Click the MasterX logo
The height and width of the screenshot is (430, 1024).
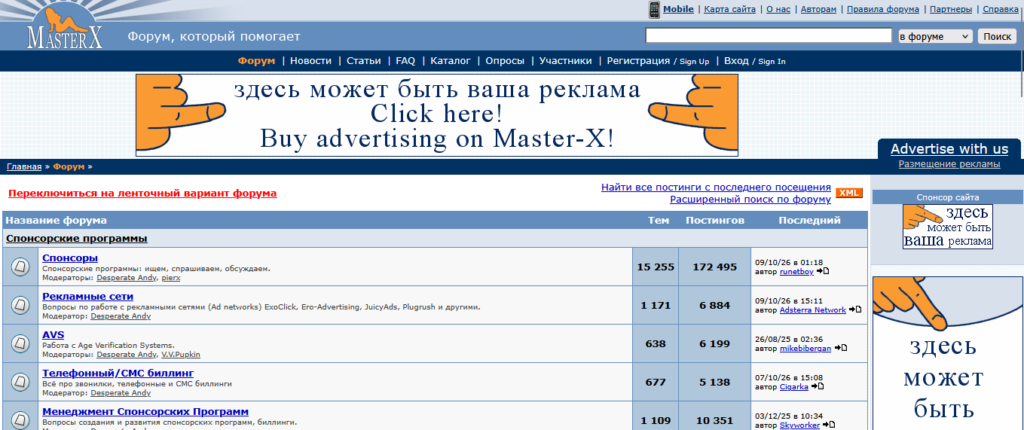pos(65,28)
